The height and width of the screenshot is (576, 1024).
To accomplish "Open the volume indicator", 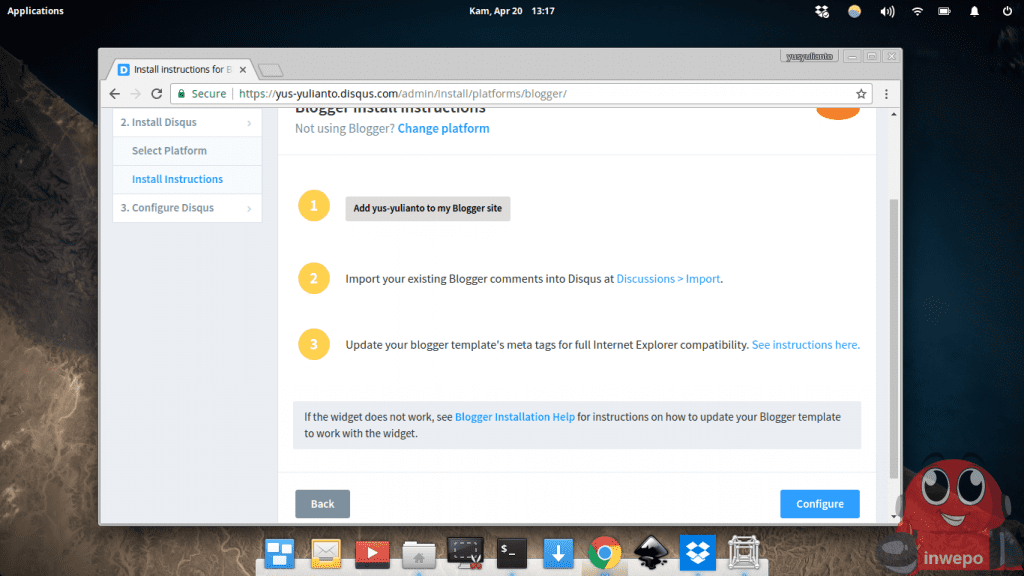I will coord(887,11).
